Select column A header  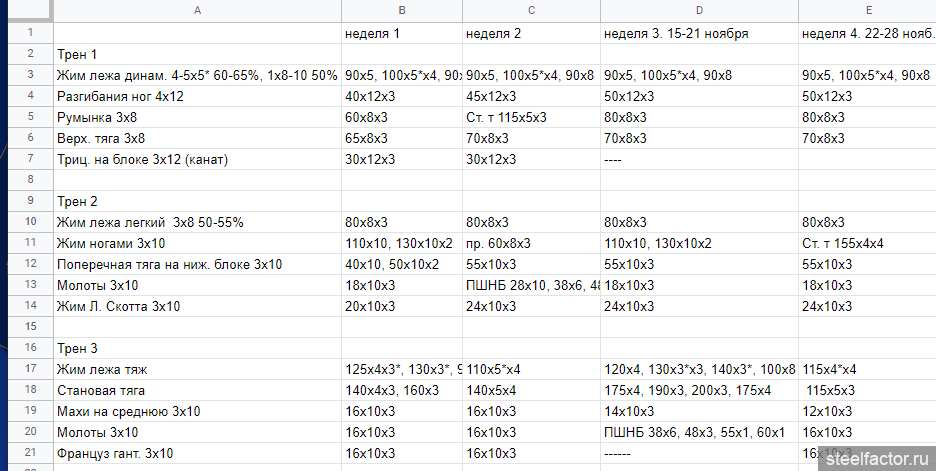(197, 9)
